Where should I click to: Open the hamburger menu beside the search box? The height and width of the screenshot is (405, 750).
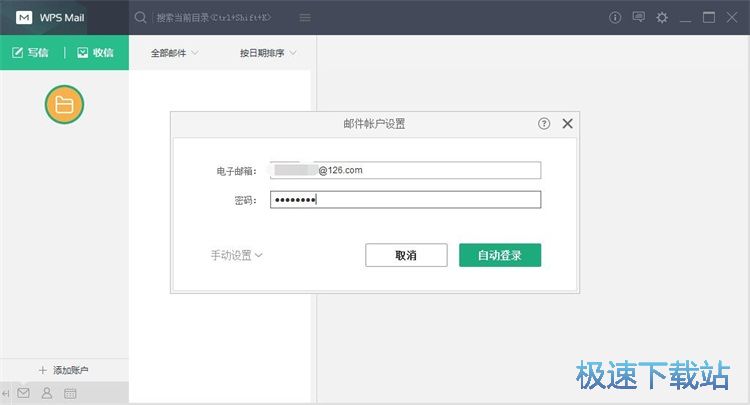pyautogui.click(x=305, y=18)
